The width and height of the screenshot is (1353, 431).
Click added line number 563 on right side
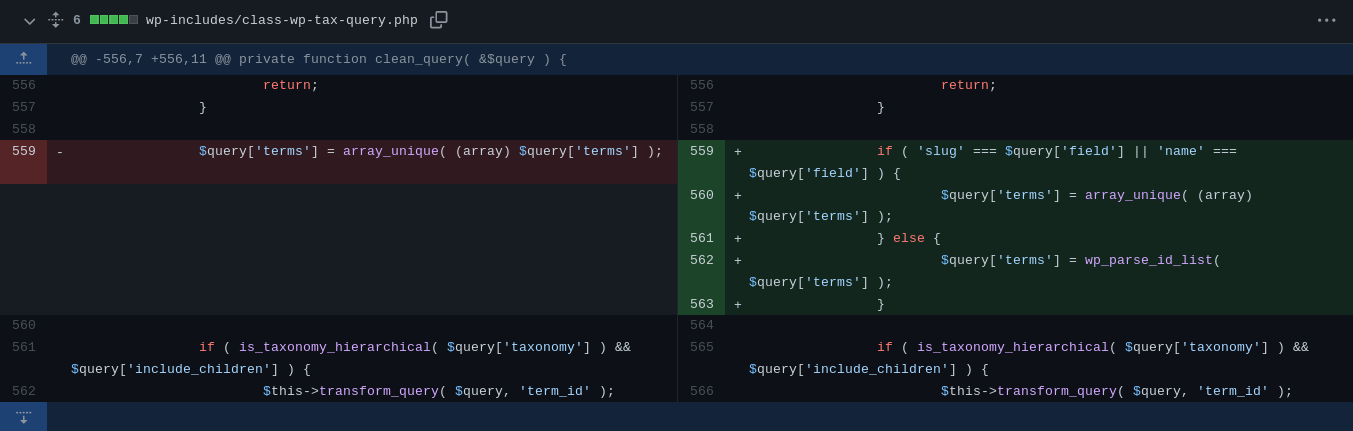[x=701, y=305]
